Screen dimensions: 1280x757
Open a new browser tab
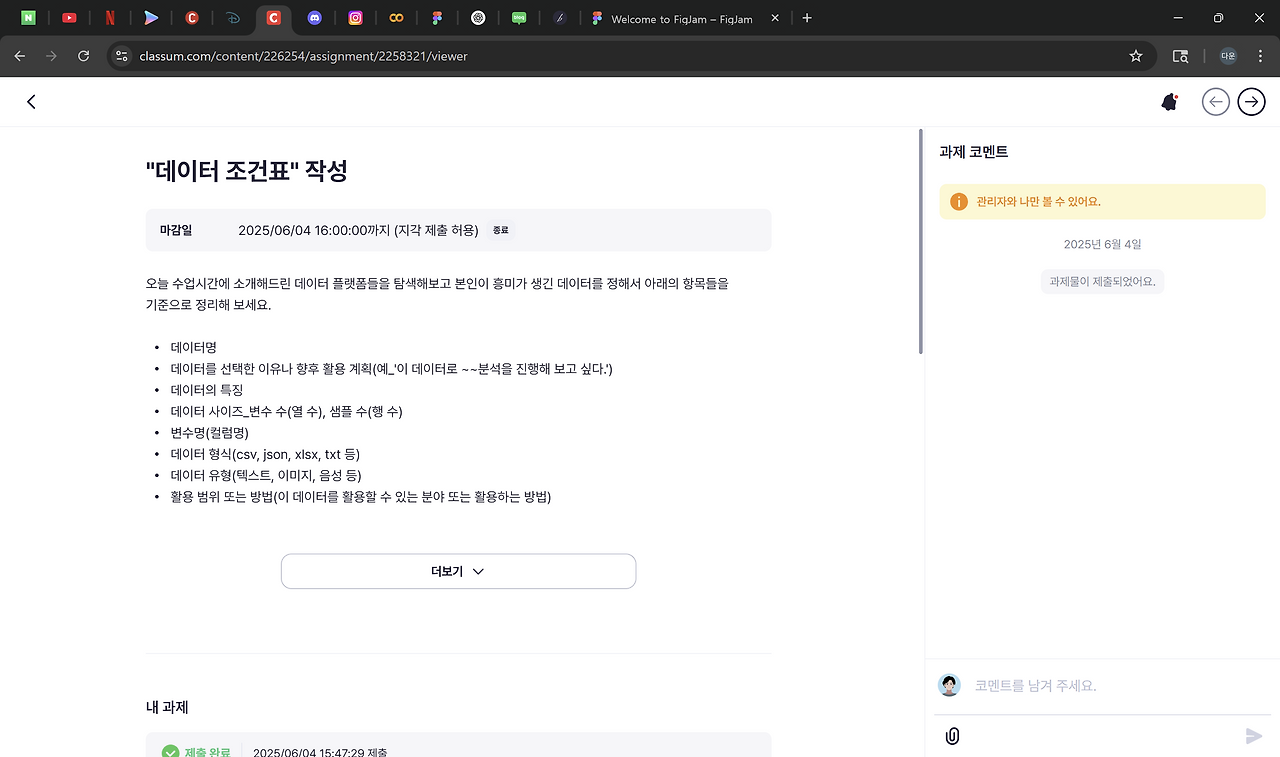806,17
